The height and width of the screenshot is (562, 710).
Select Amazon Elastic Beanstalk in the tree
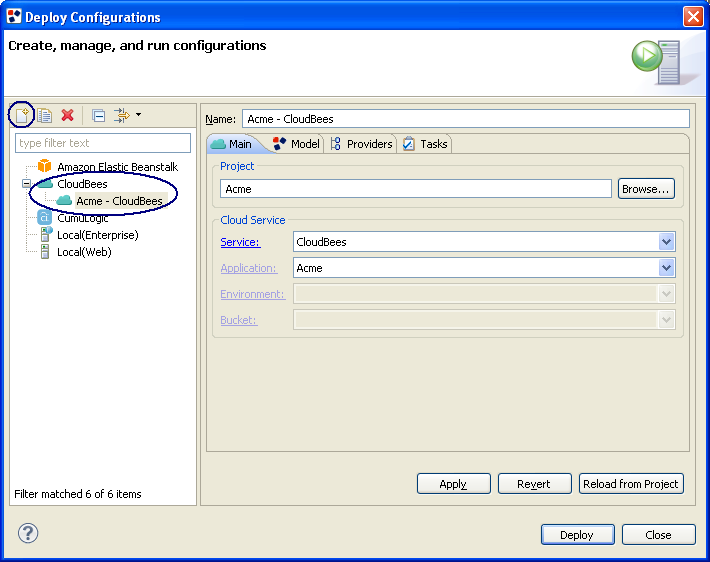[117, 167]
